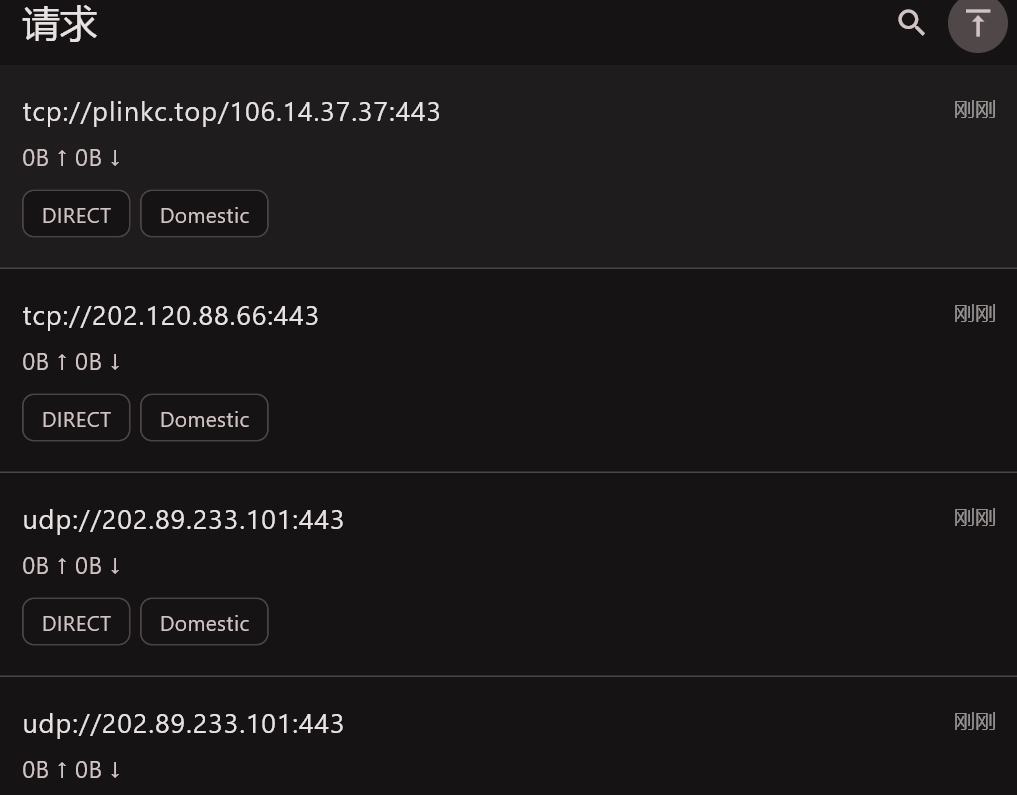
Task: Select DIRECT chip on the plinkc.top request
Action: [76, 214]
